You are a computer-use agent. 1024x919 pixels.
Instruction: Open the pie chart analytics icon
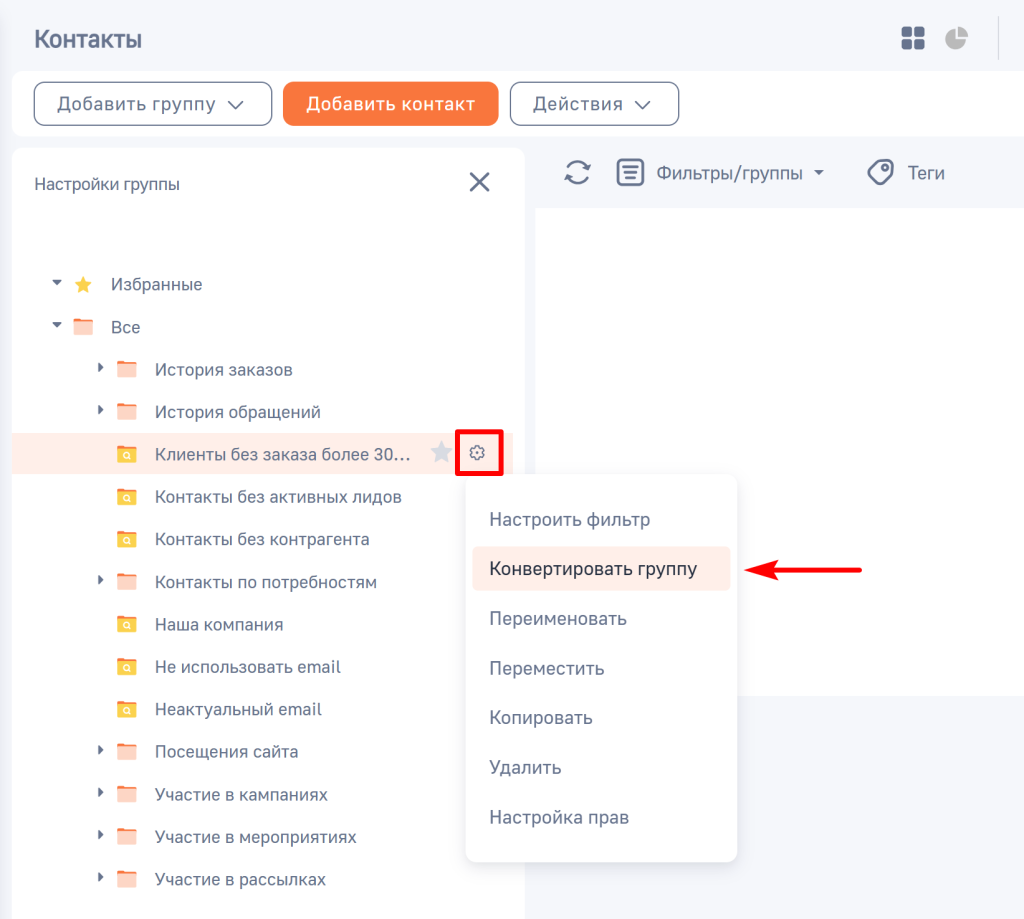[x=956, y=39]
